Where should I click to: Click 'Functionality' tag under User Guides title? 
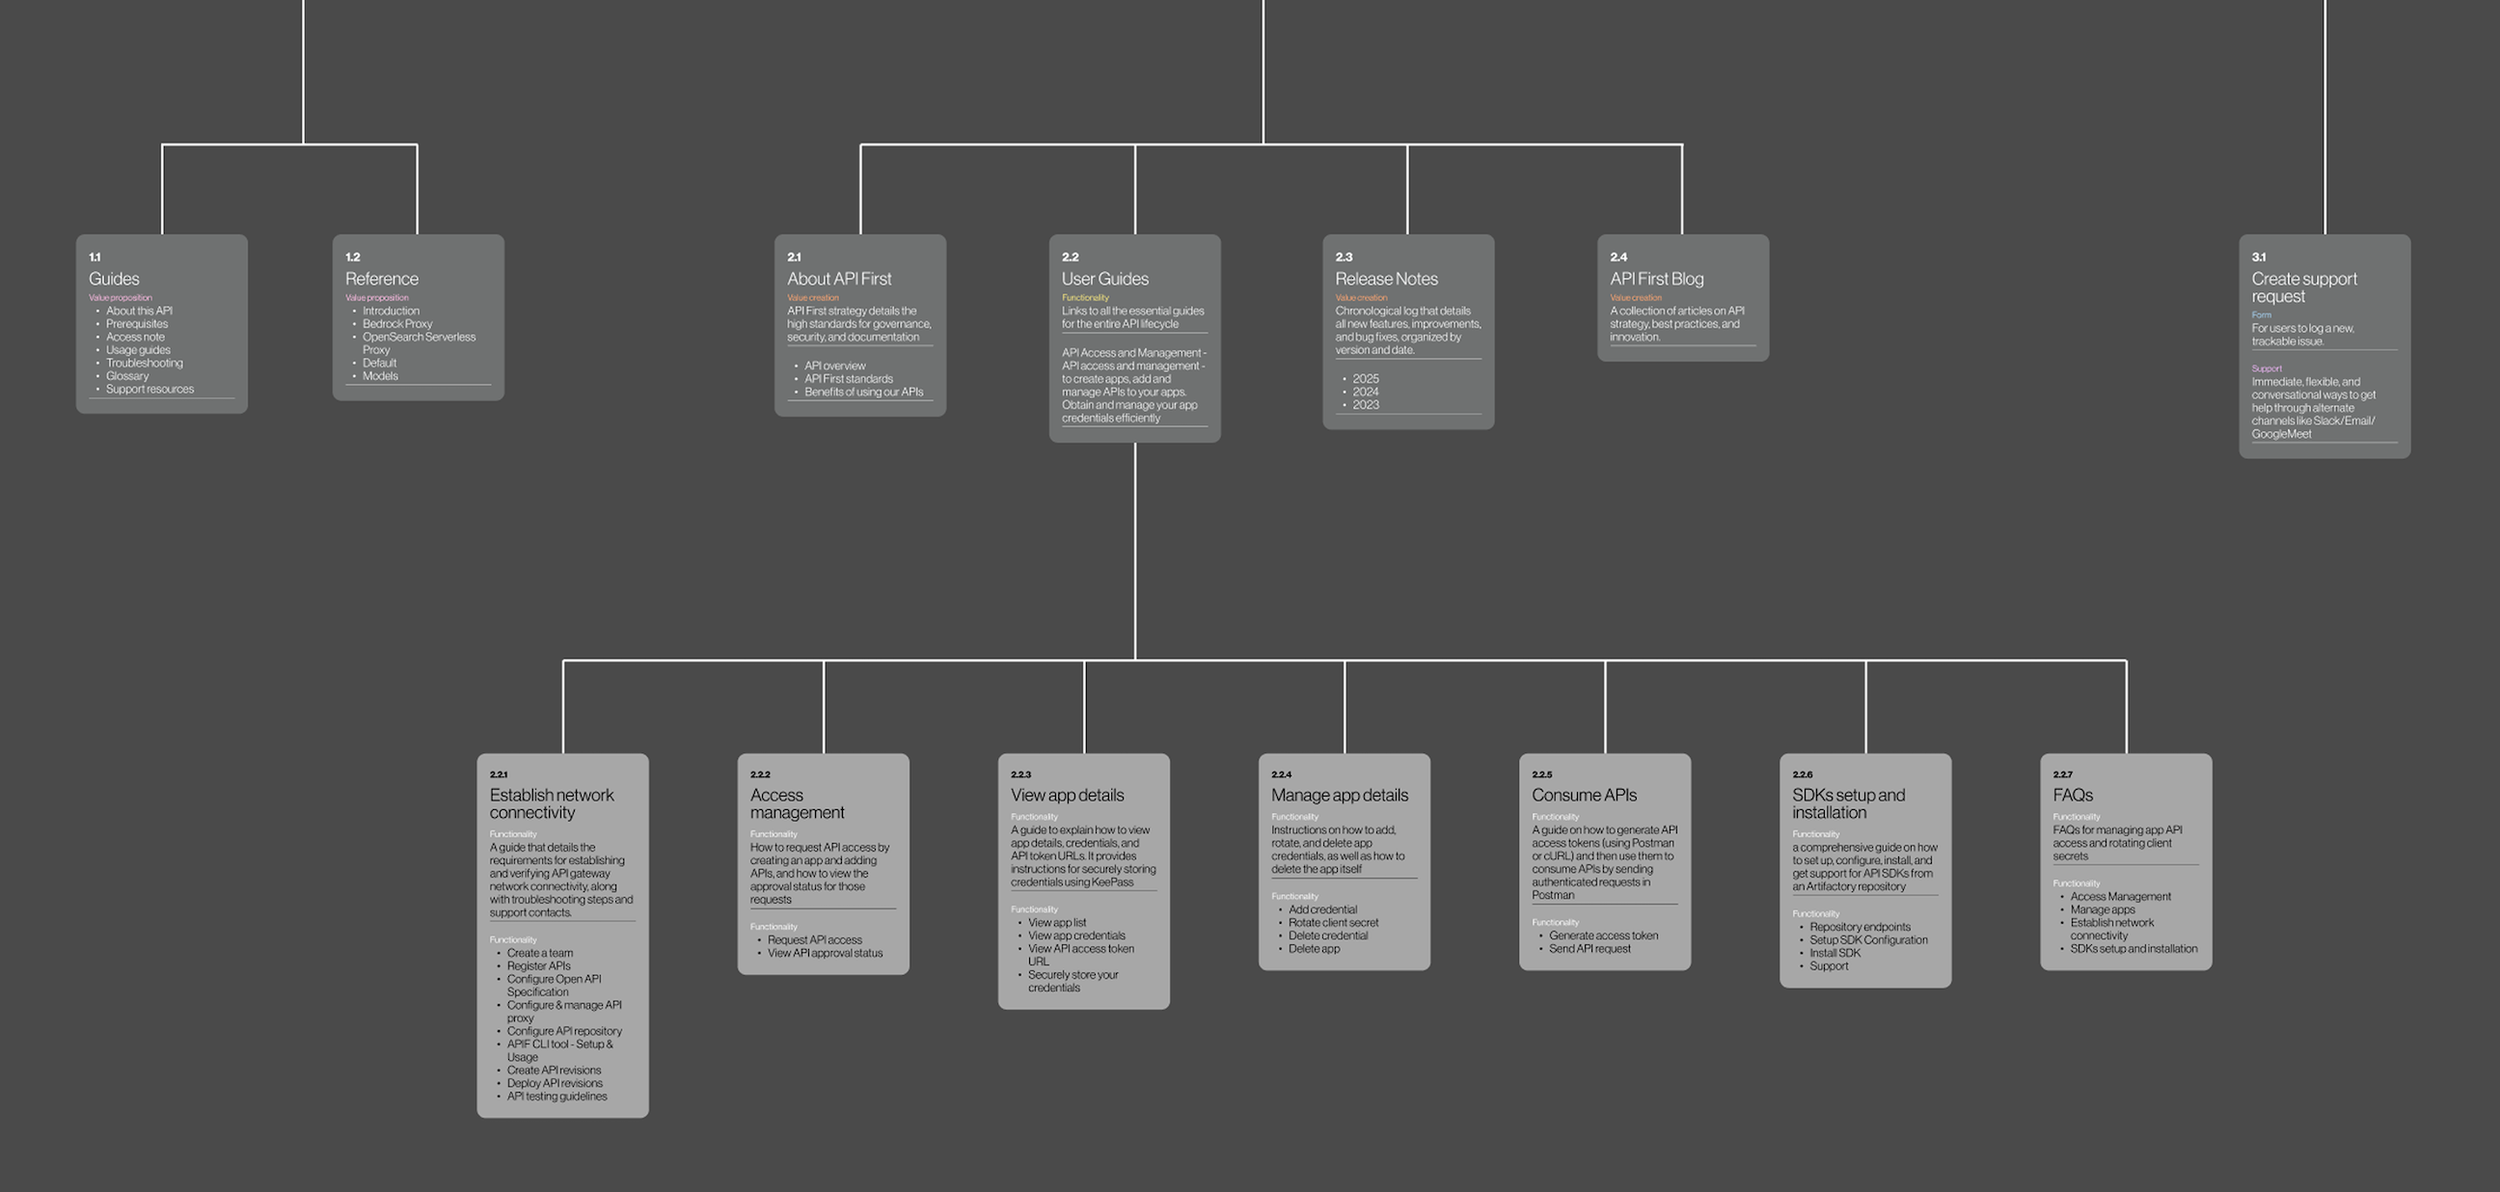[1085, 298]
